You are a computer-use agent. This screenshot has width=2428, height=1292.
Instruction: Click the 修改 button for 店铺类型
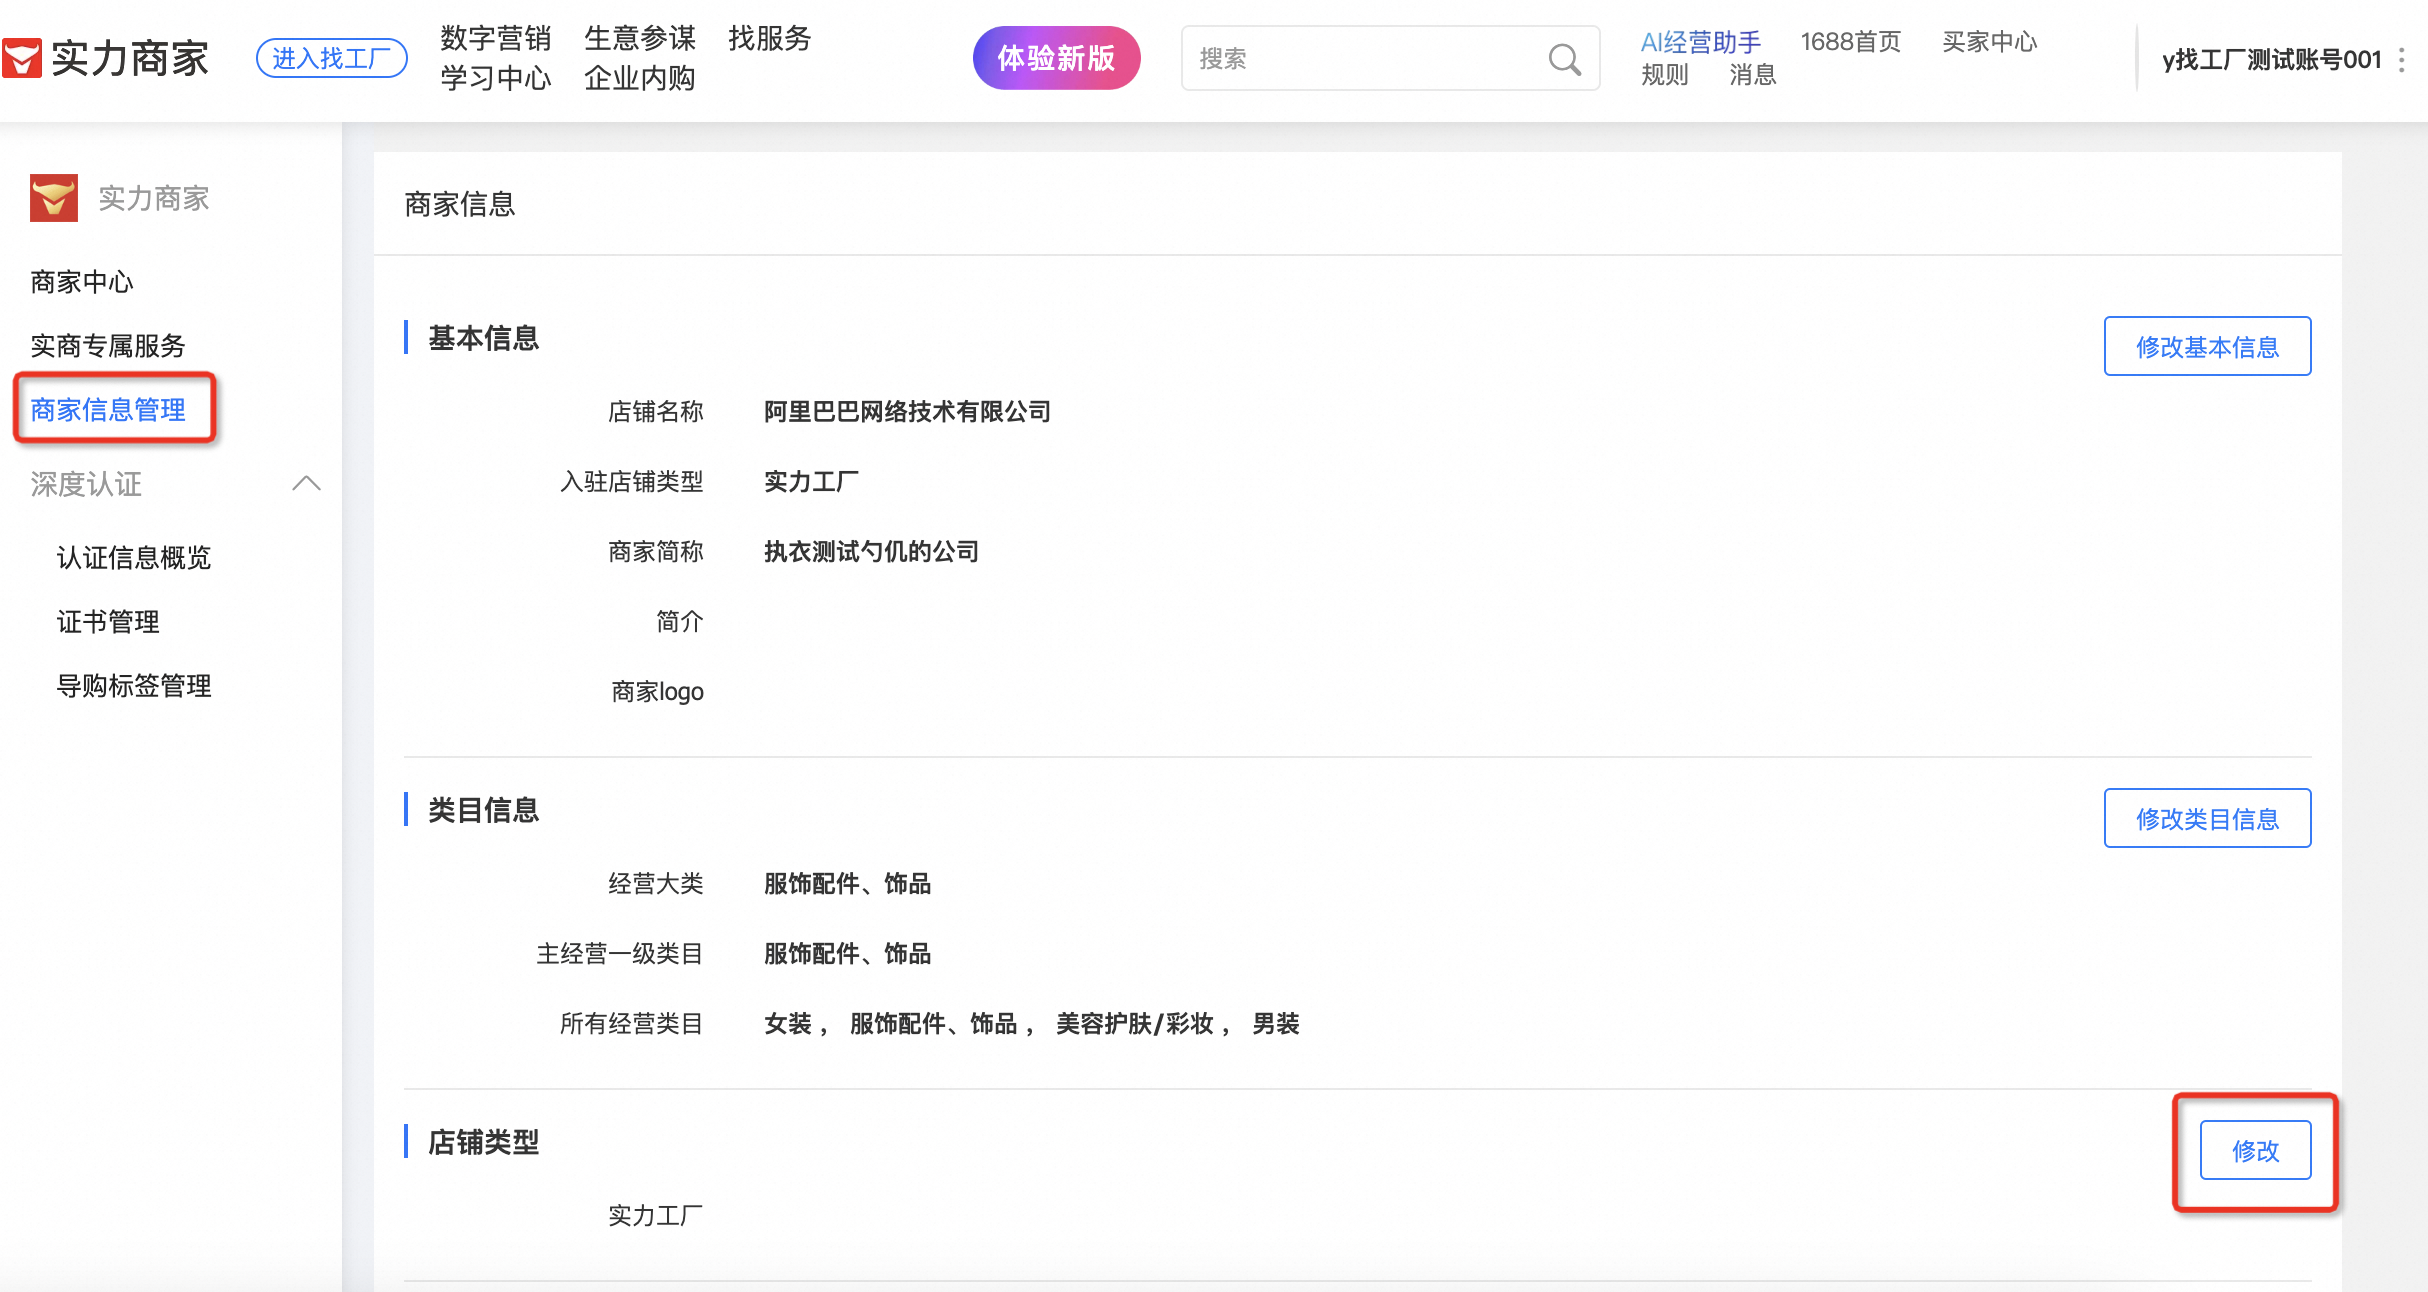[x=2254, y=1151]
